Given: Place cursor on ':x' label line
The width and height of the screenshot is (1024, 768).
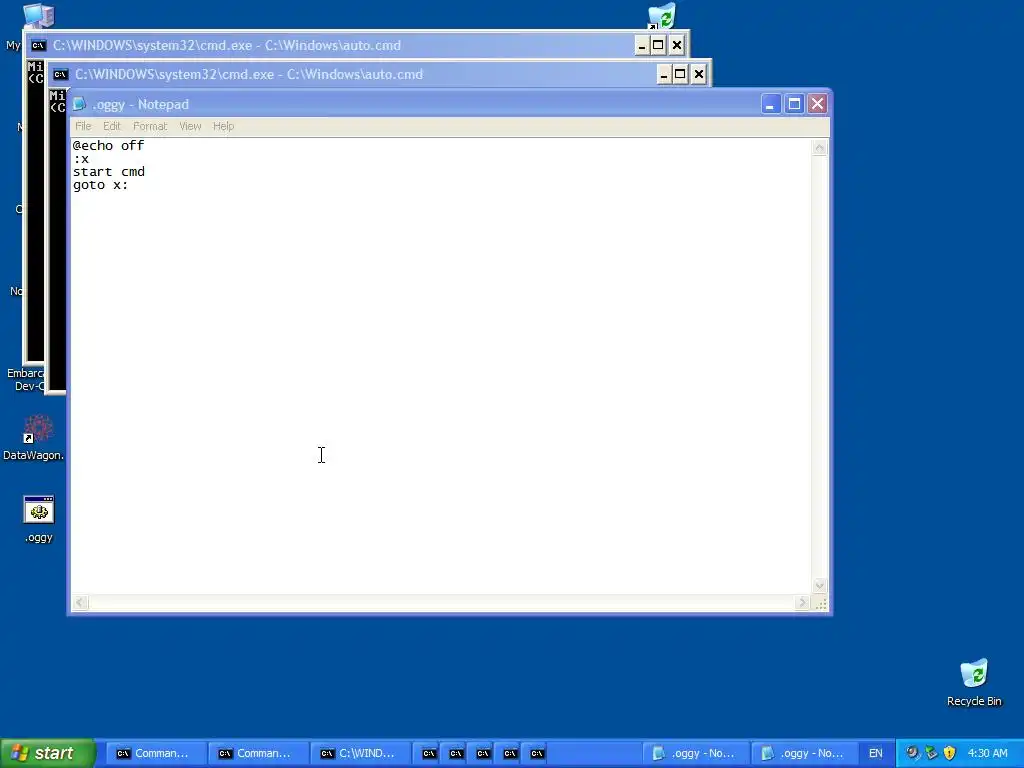Looking at the screenshot, I should 81,159.
